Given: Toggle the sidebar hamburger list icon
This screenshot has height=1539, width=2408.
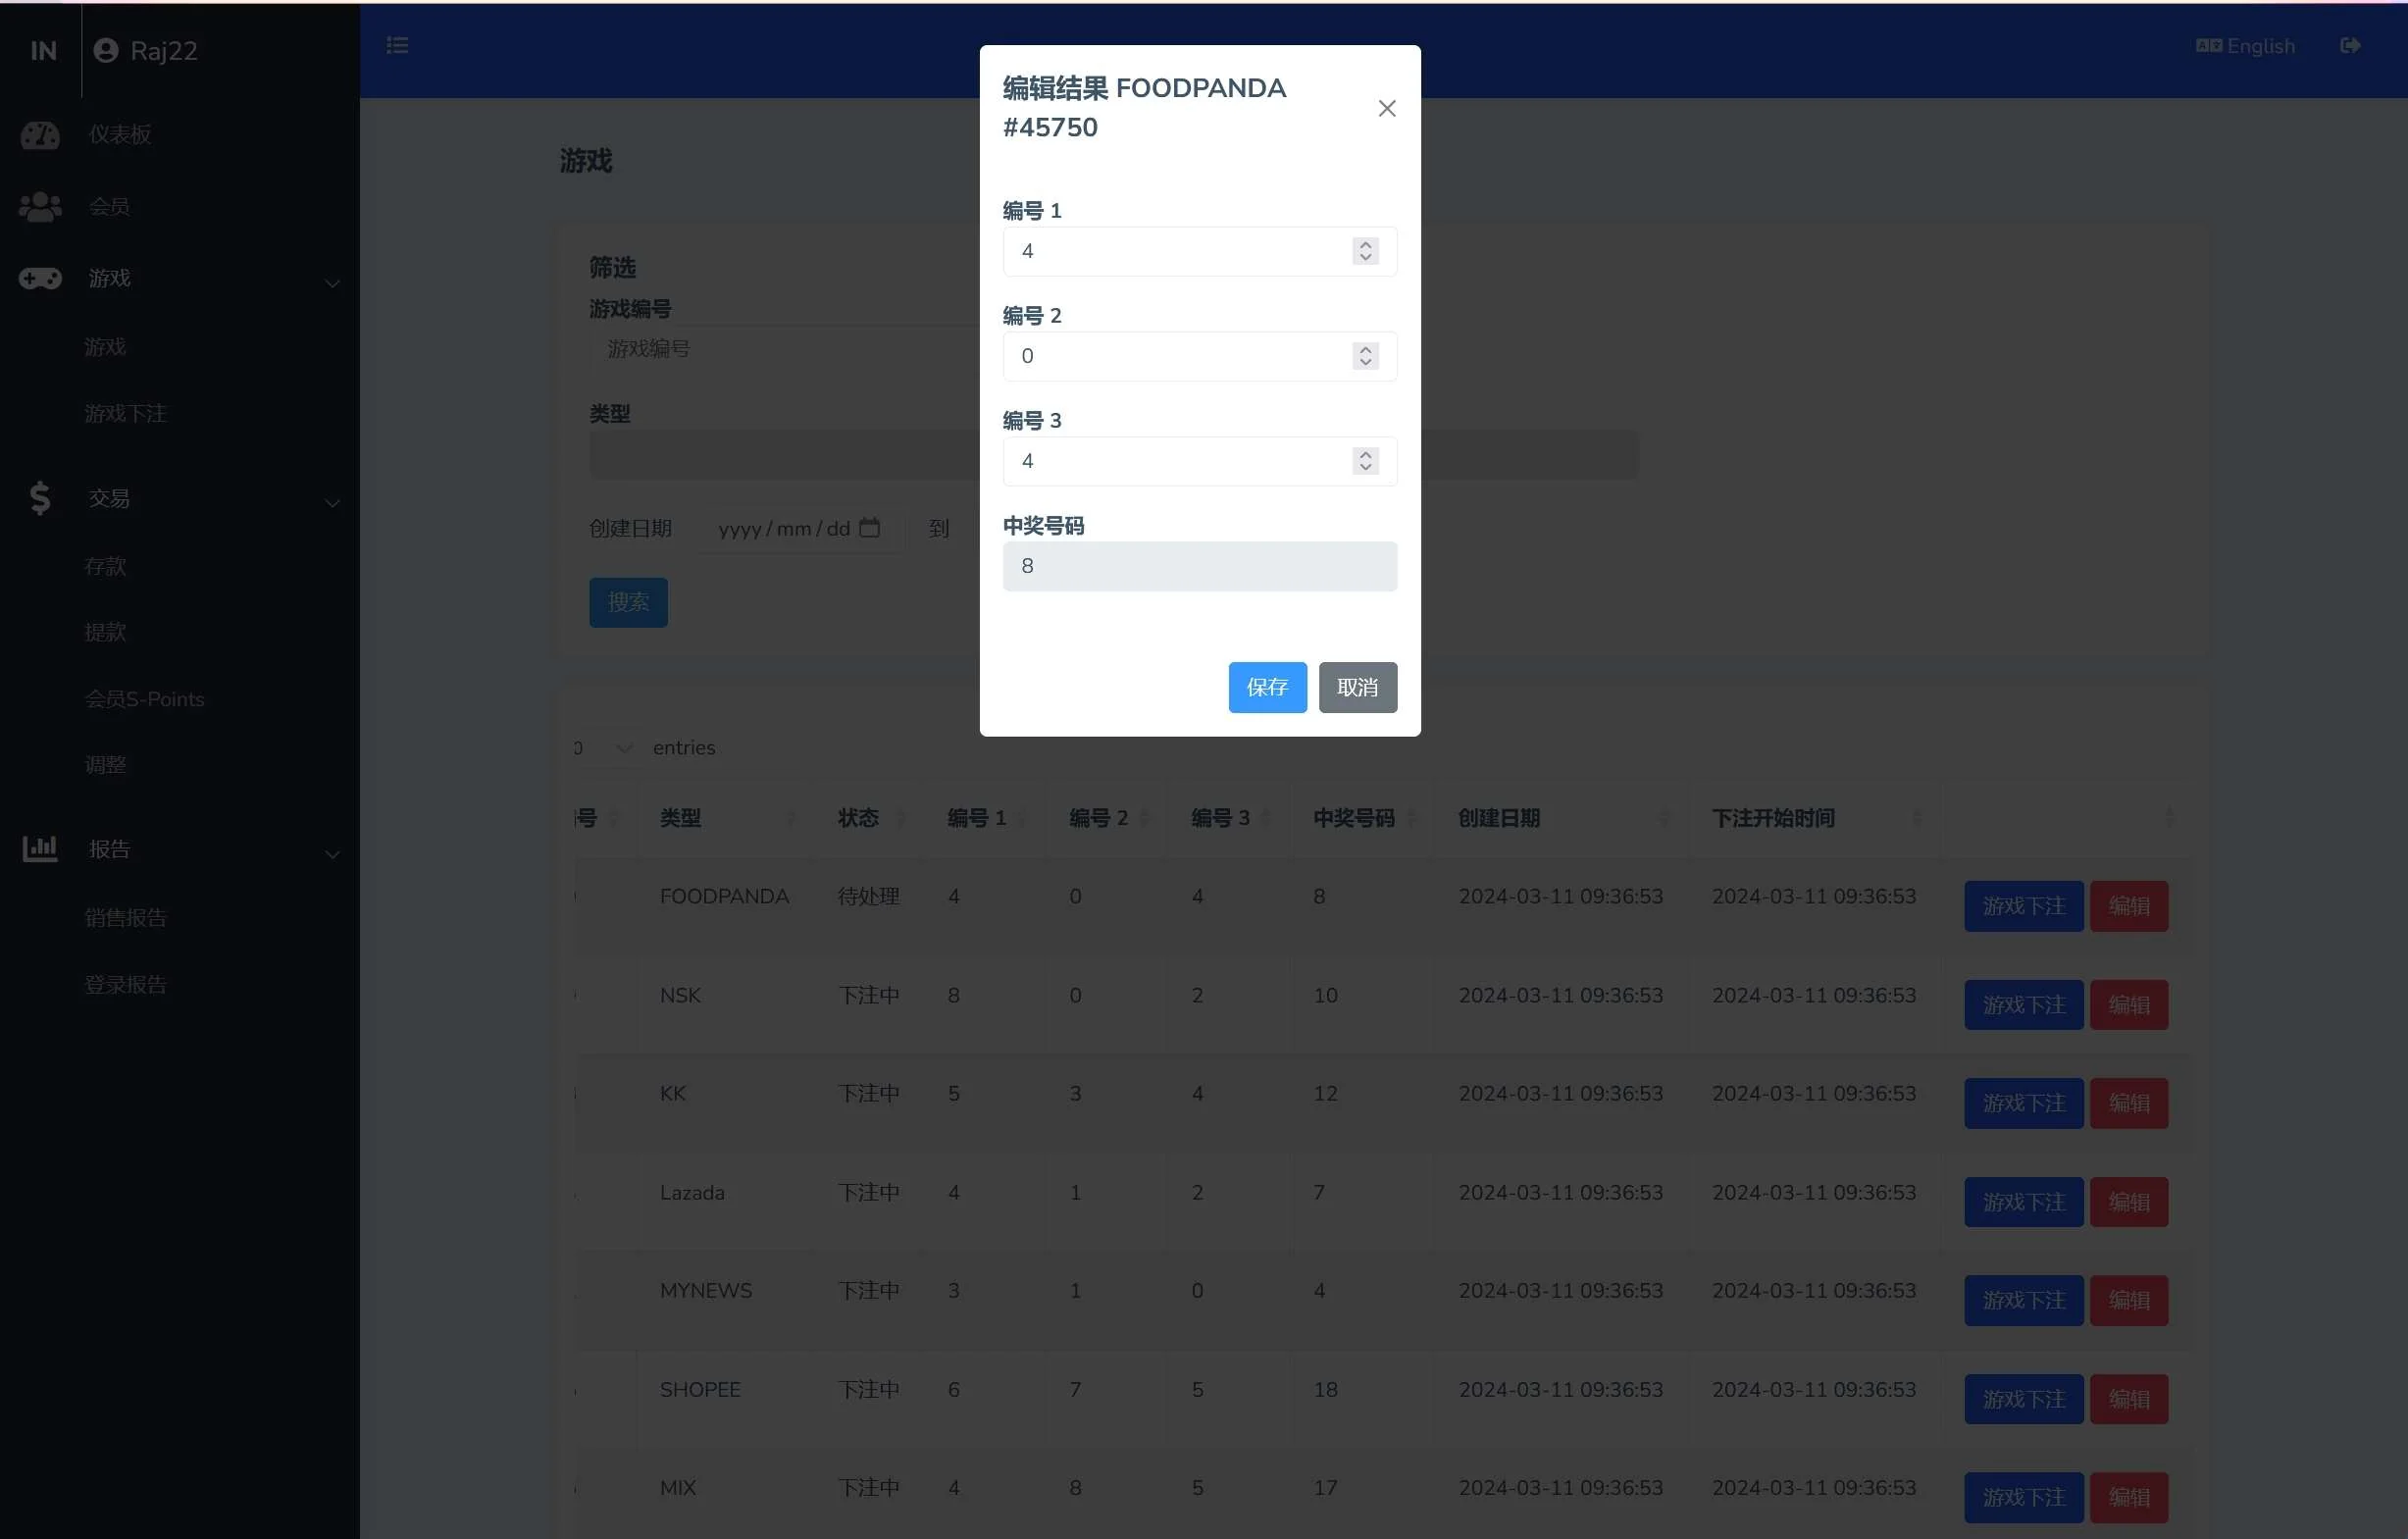Looking at the screenshot, I should (x=397, y=46).
